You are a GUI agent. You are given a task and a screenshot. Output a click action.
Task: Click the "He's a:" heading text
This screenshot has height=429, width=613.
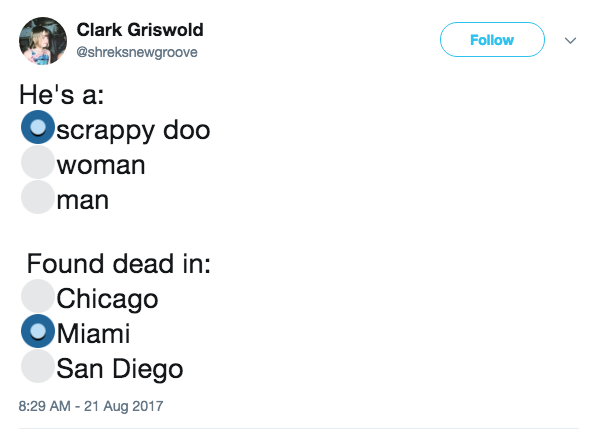point(62,95)
